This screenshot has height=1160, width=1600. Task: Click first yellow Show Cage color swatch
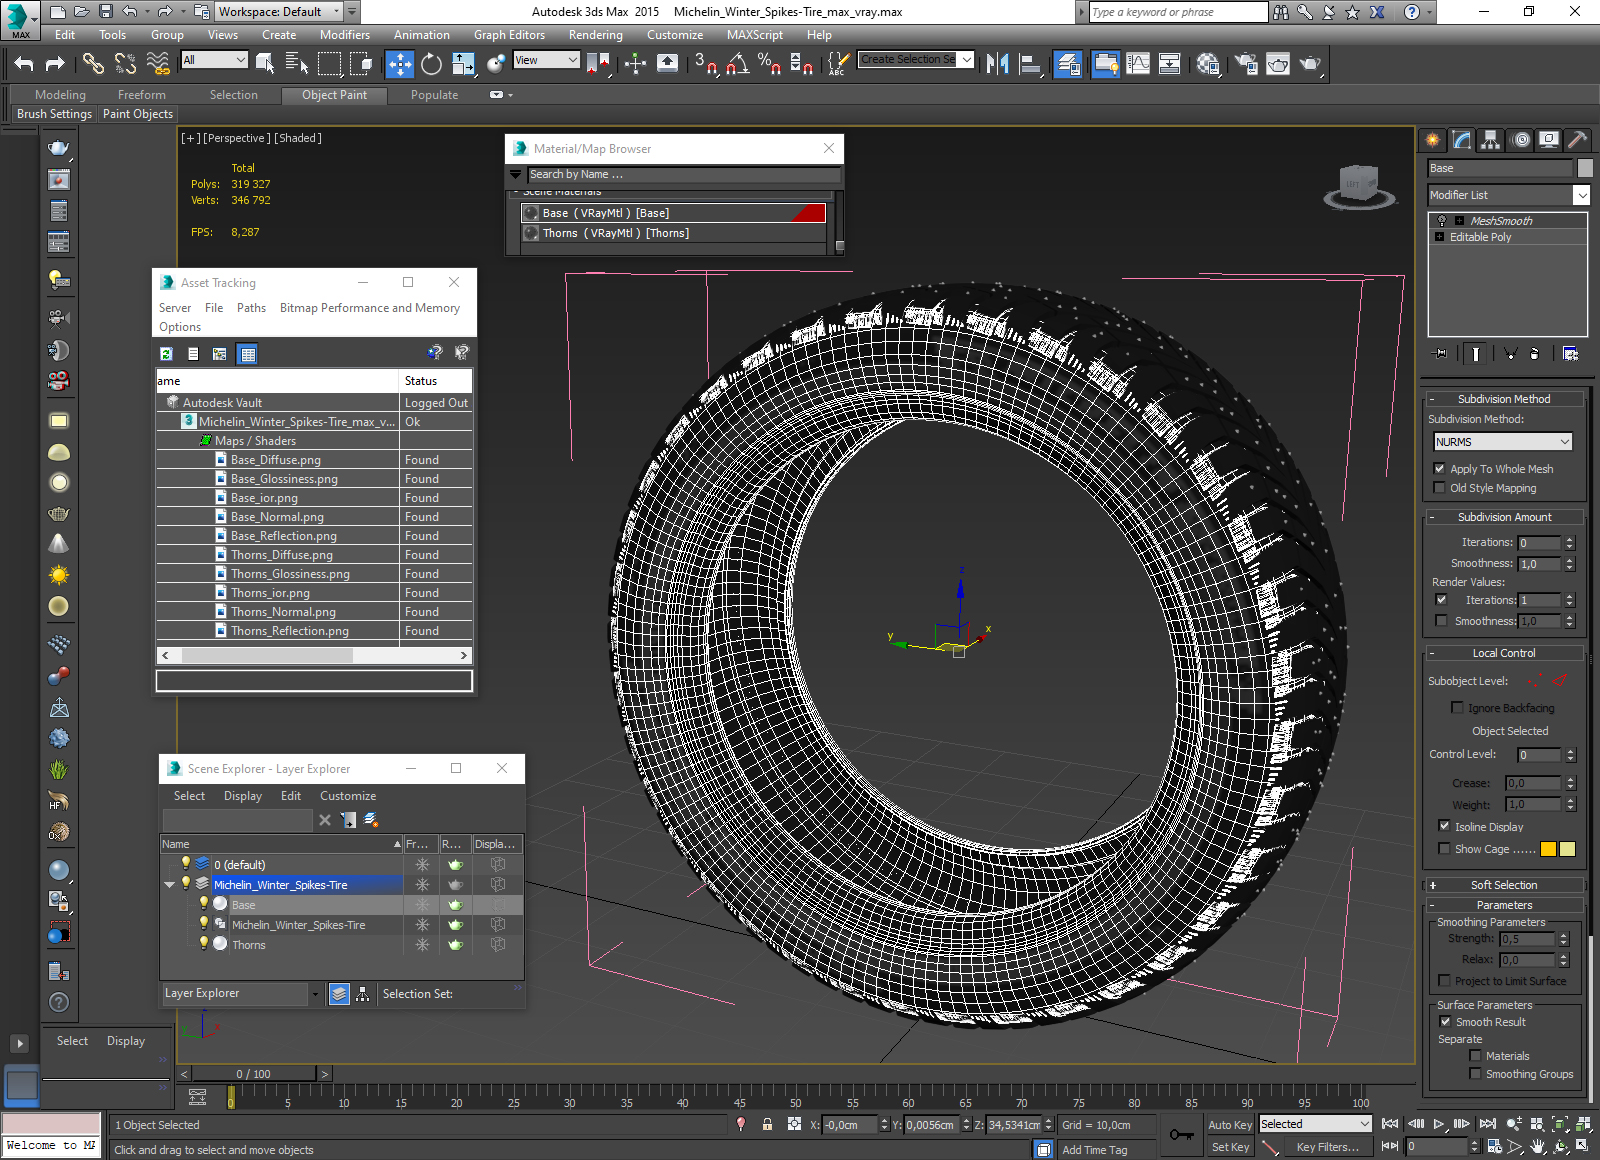tap(1548, 849)
